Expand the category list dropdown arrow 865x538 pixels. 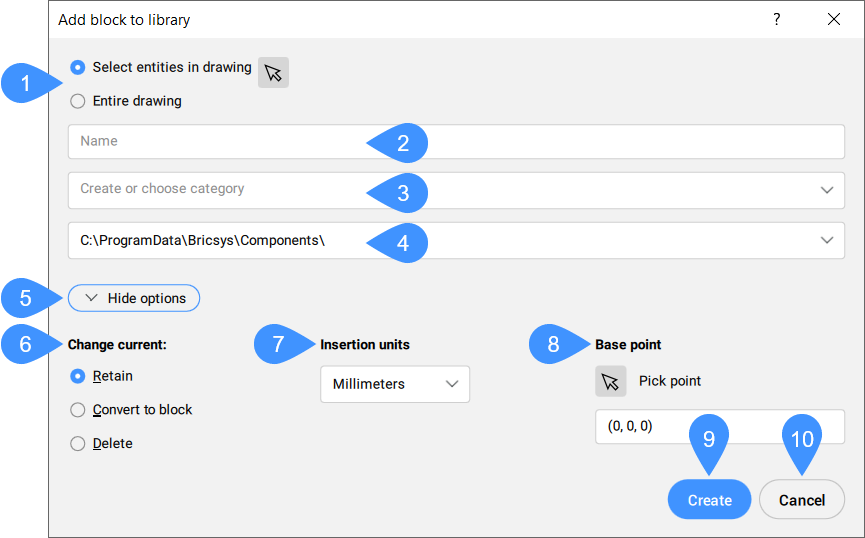826,190
